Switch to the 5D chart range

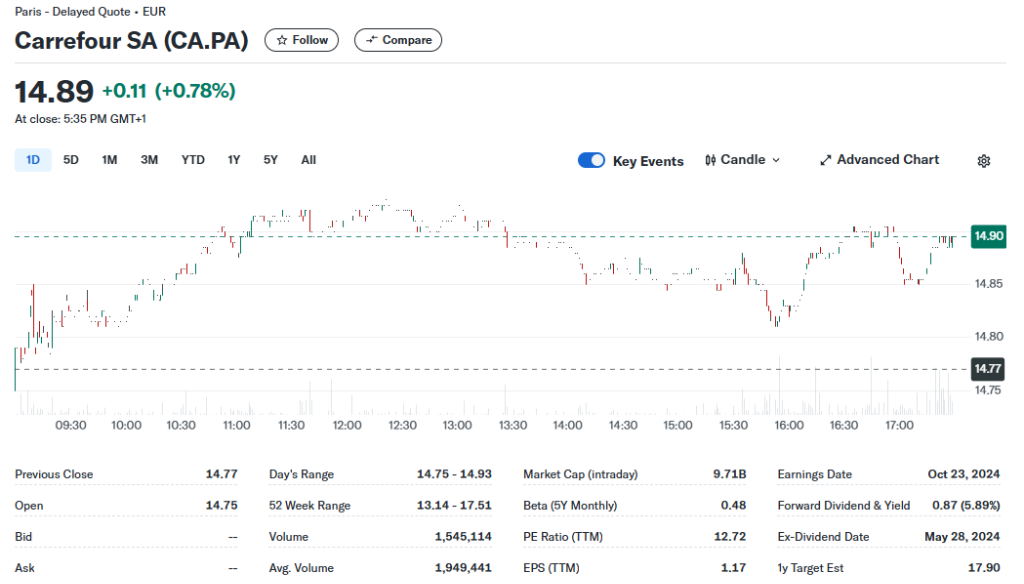(x=70, y=159)
